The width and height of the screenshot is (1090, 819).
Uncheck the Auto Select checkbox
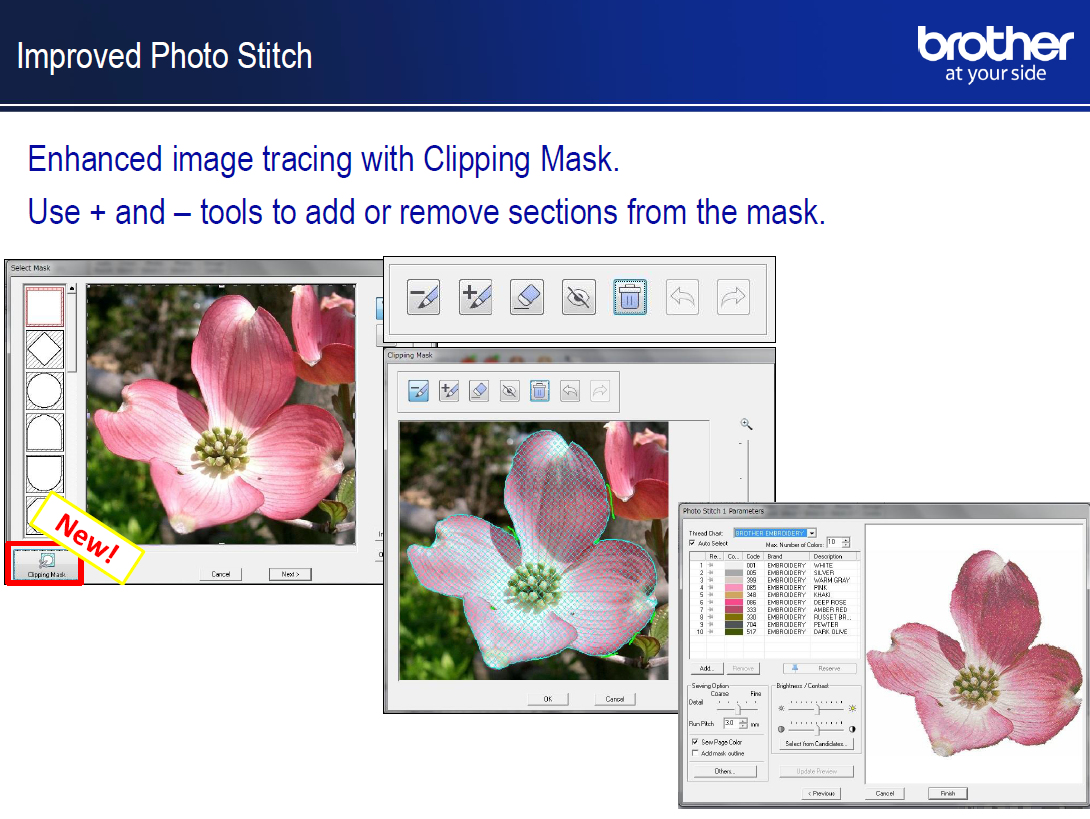coord(693,543)
